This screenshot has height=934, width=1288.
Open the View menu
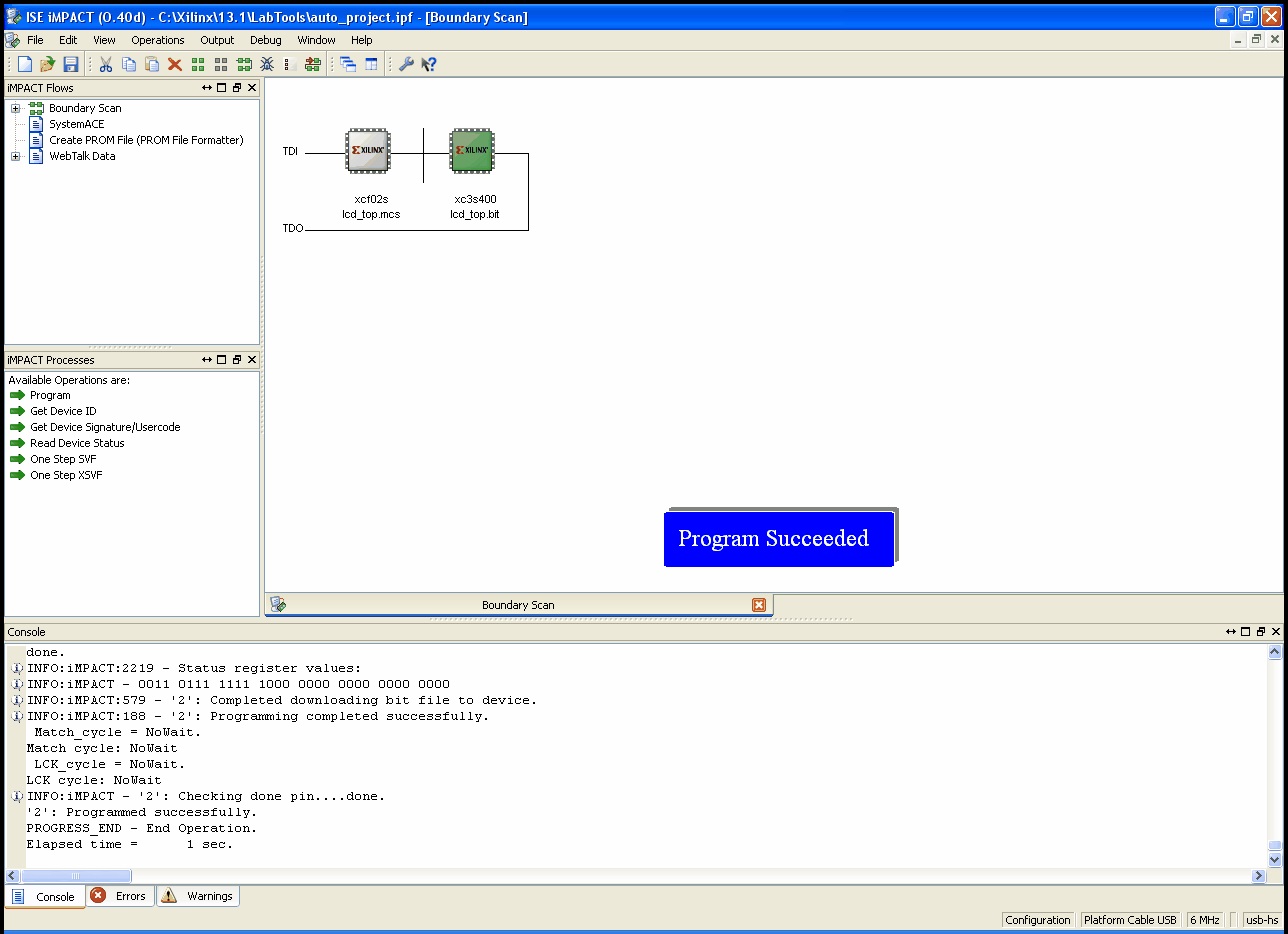104,40
